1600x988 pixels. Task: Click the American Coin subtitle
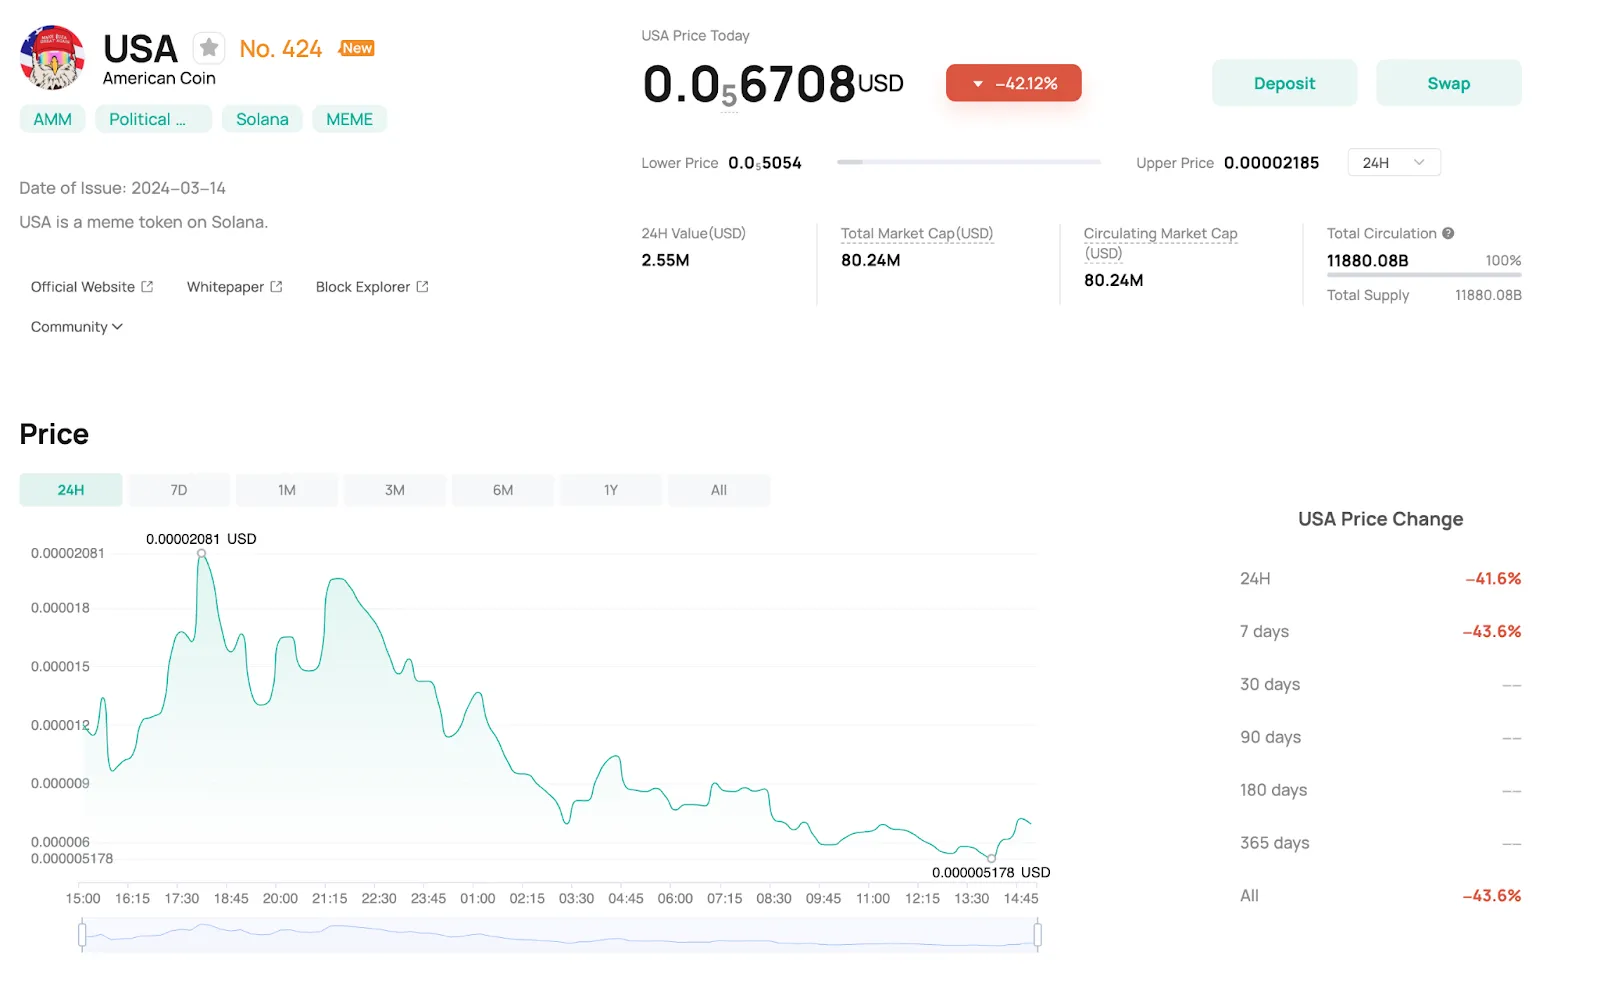pos(159,78)
